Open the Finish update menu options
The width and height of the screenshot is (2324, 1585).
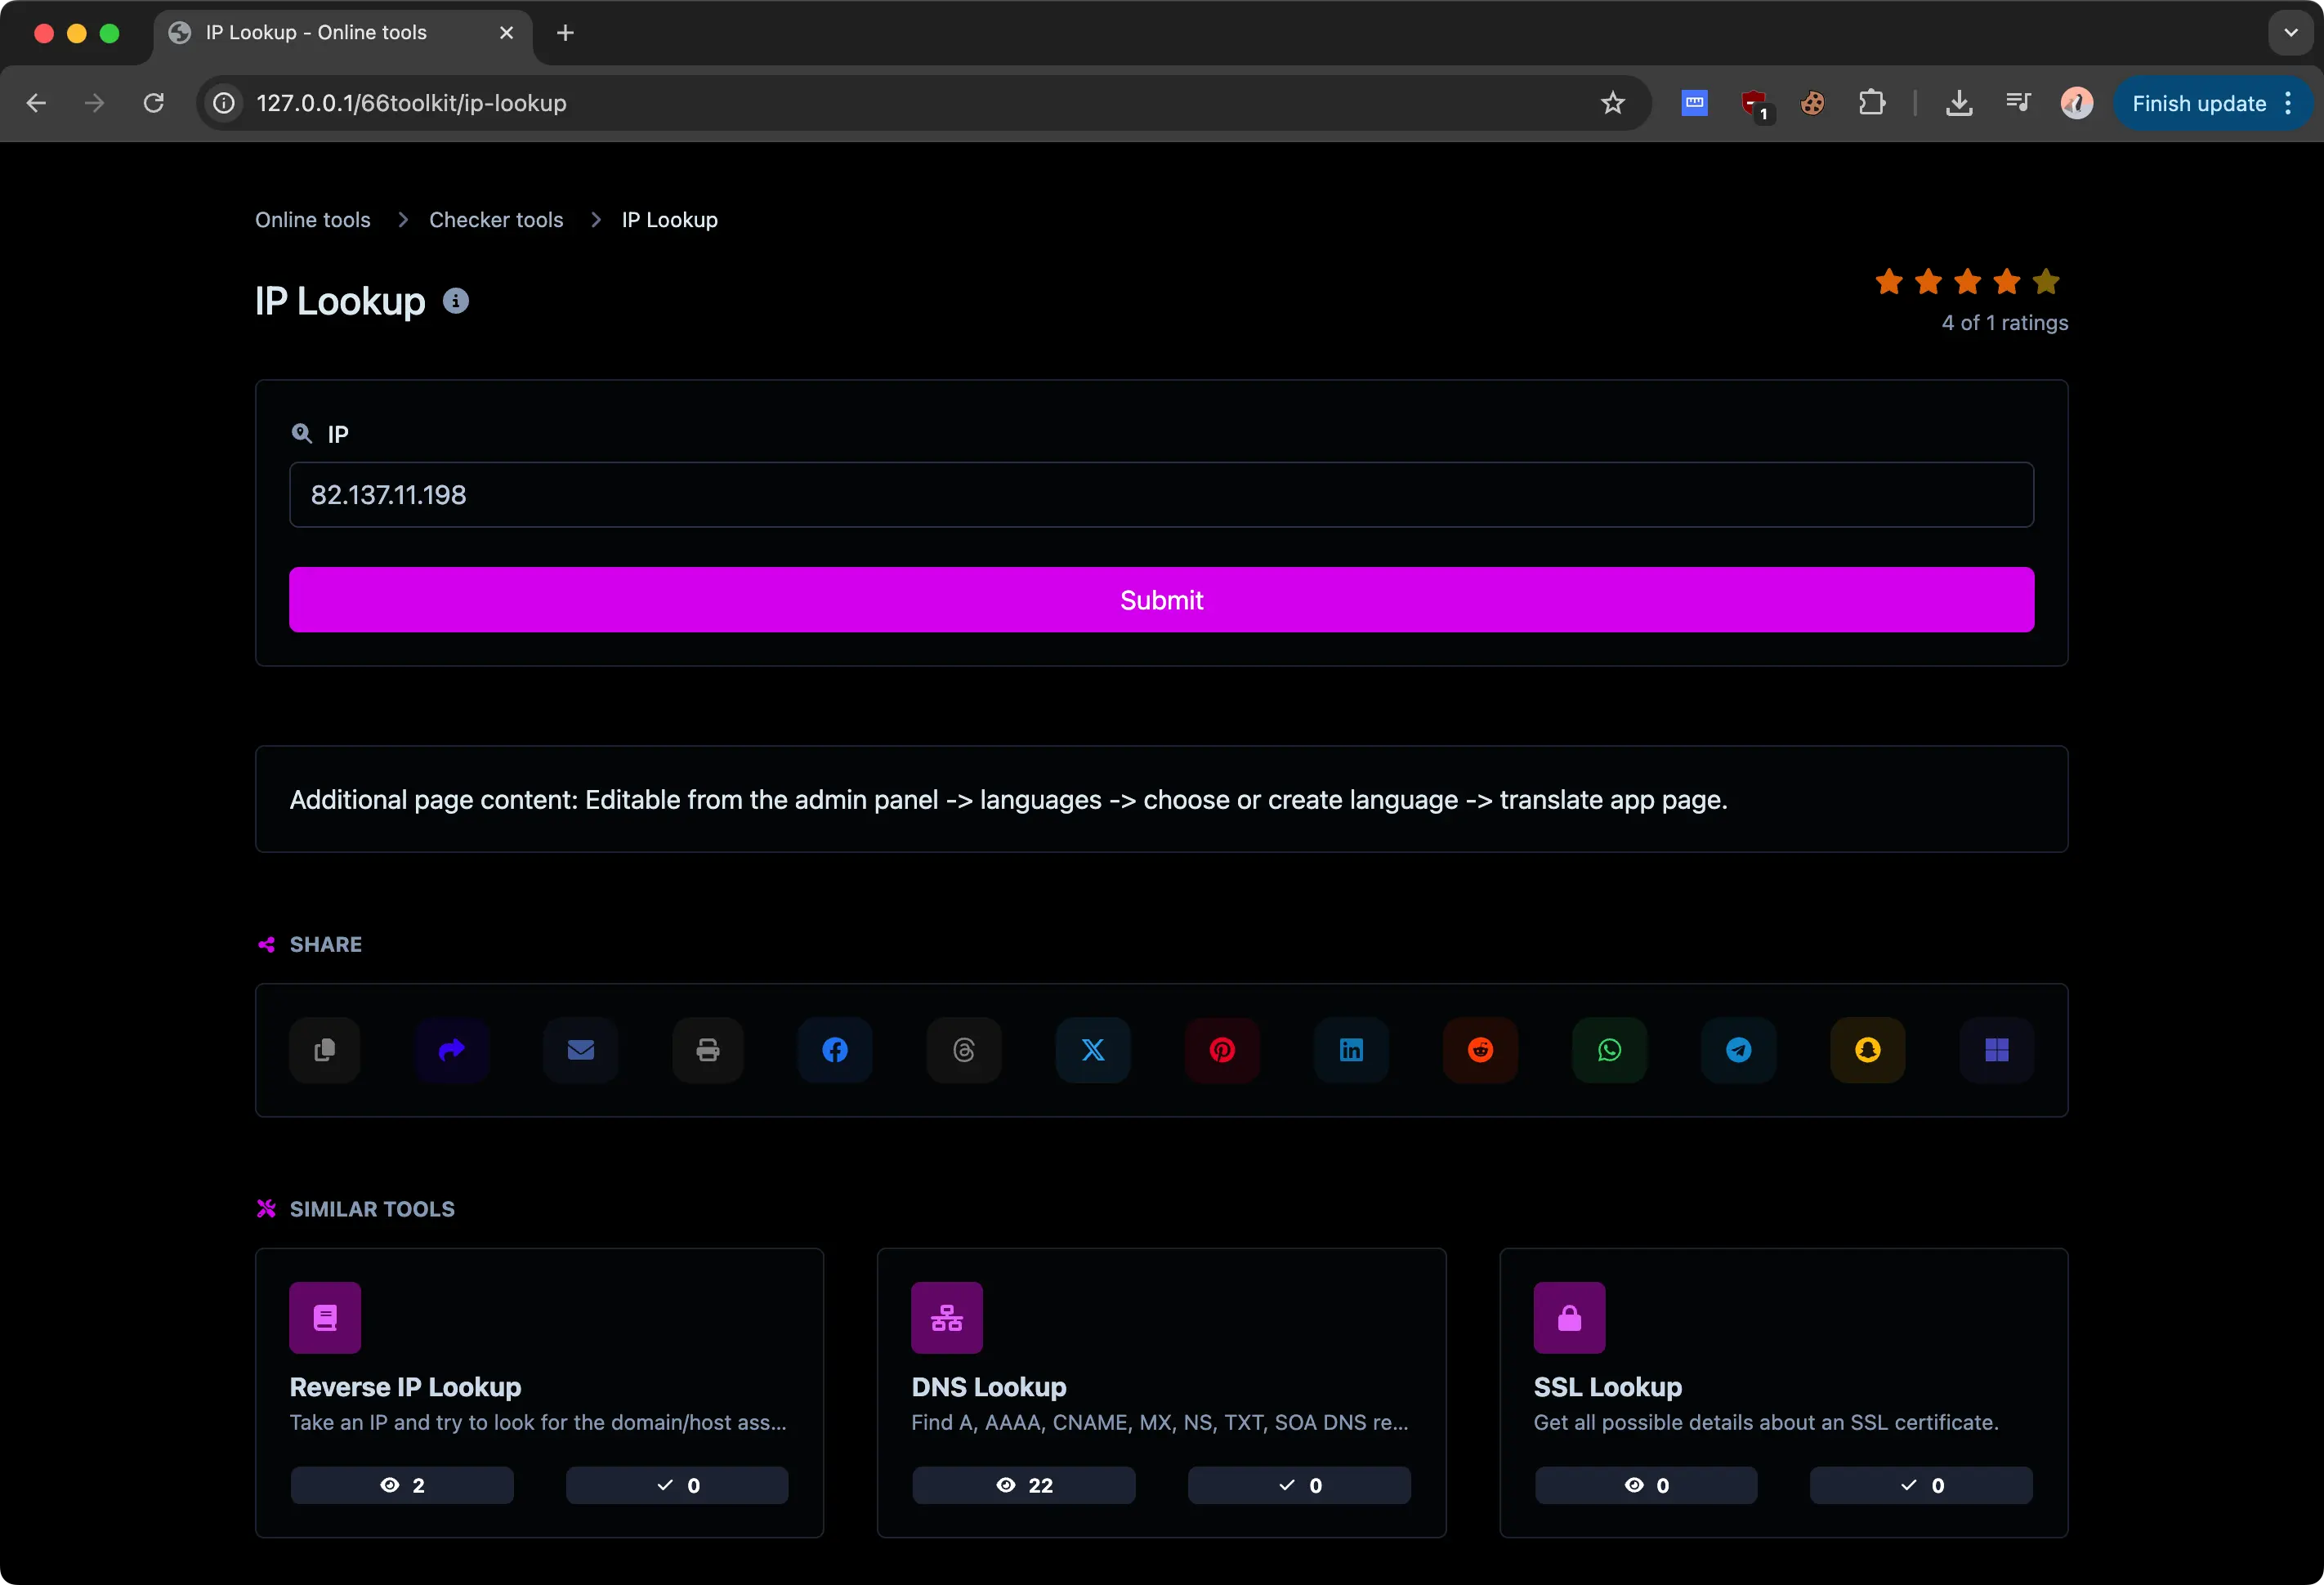click(x=2289, y=103)
